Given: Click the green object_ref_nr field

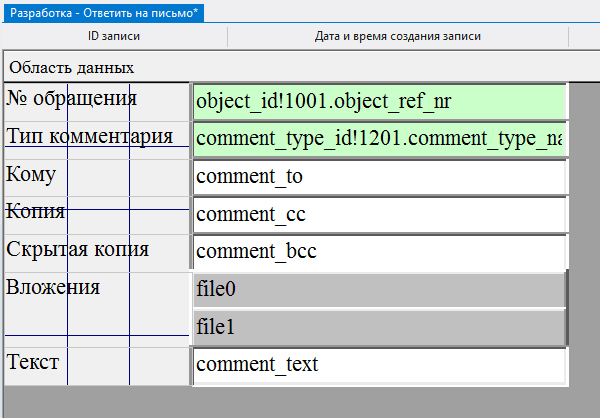Looking at the screenshot, I should [379, 102].
